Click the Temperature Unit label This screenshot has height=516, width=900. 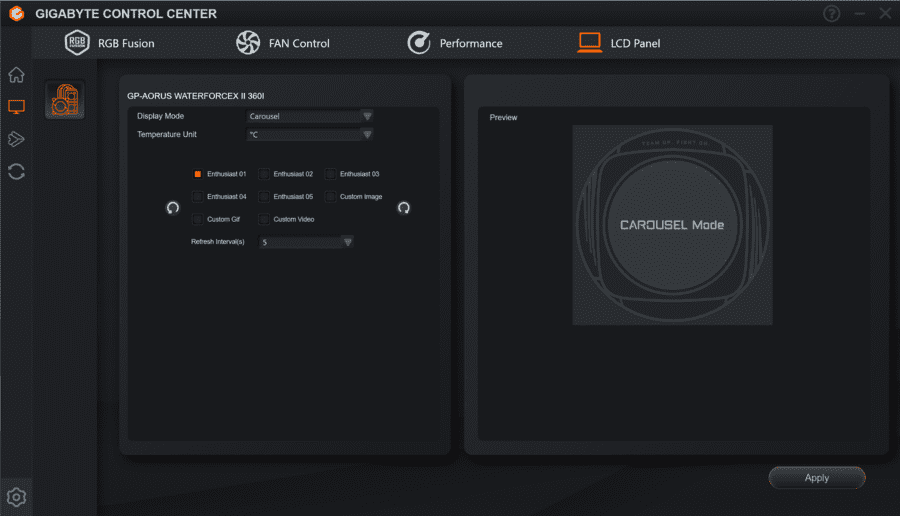167,134
